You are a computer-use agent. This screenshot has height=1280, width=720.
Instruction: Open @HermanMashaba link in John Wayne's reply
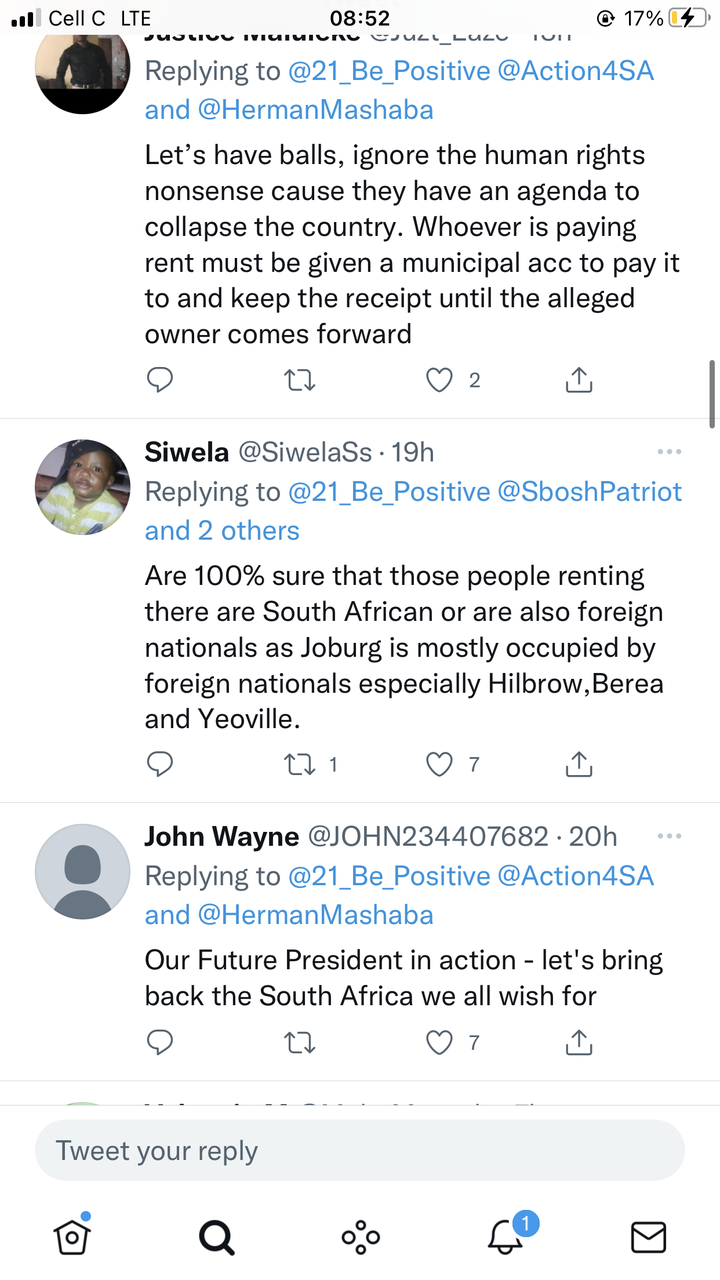[316, 914]
